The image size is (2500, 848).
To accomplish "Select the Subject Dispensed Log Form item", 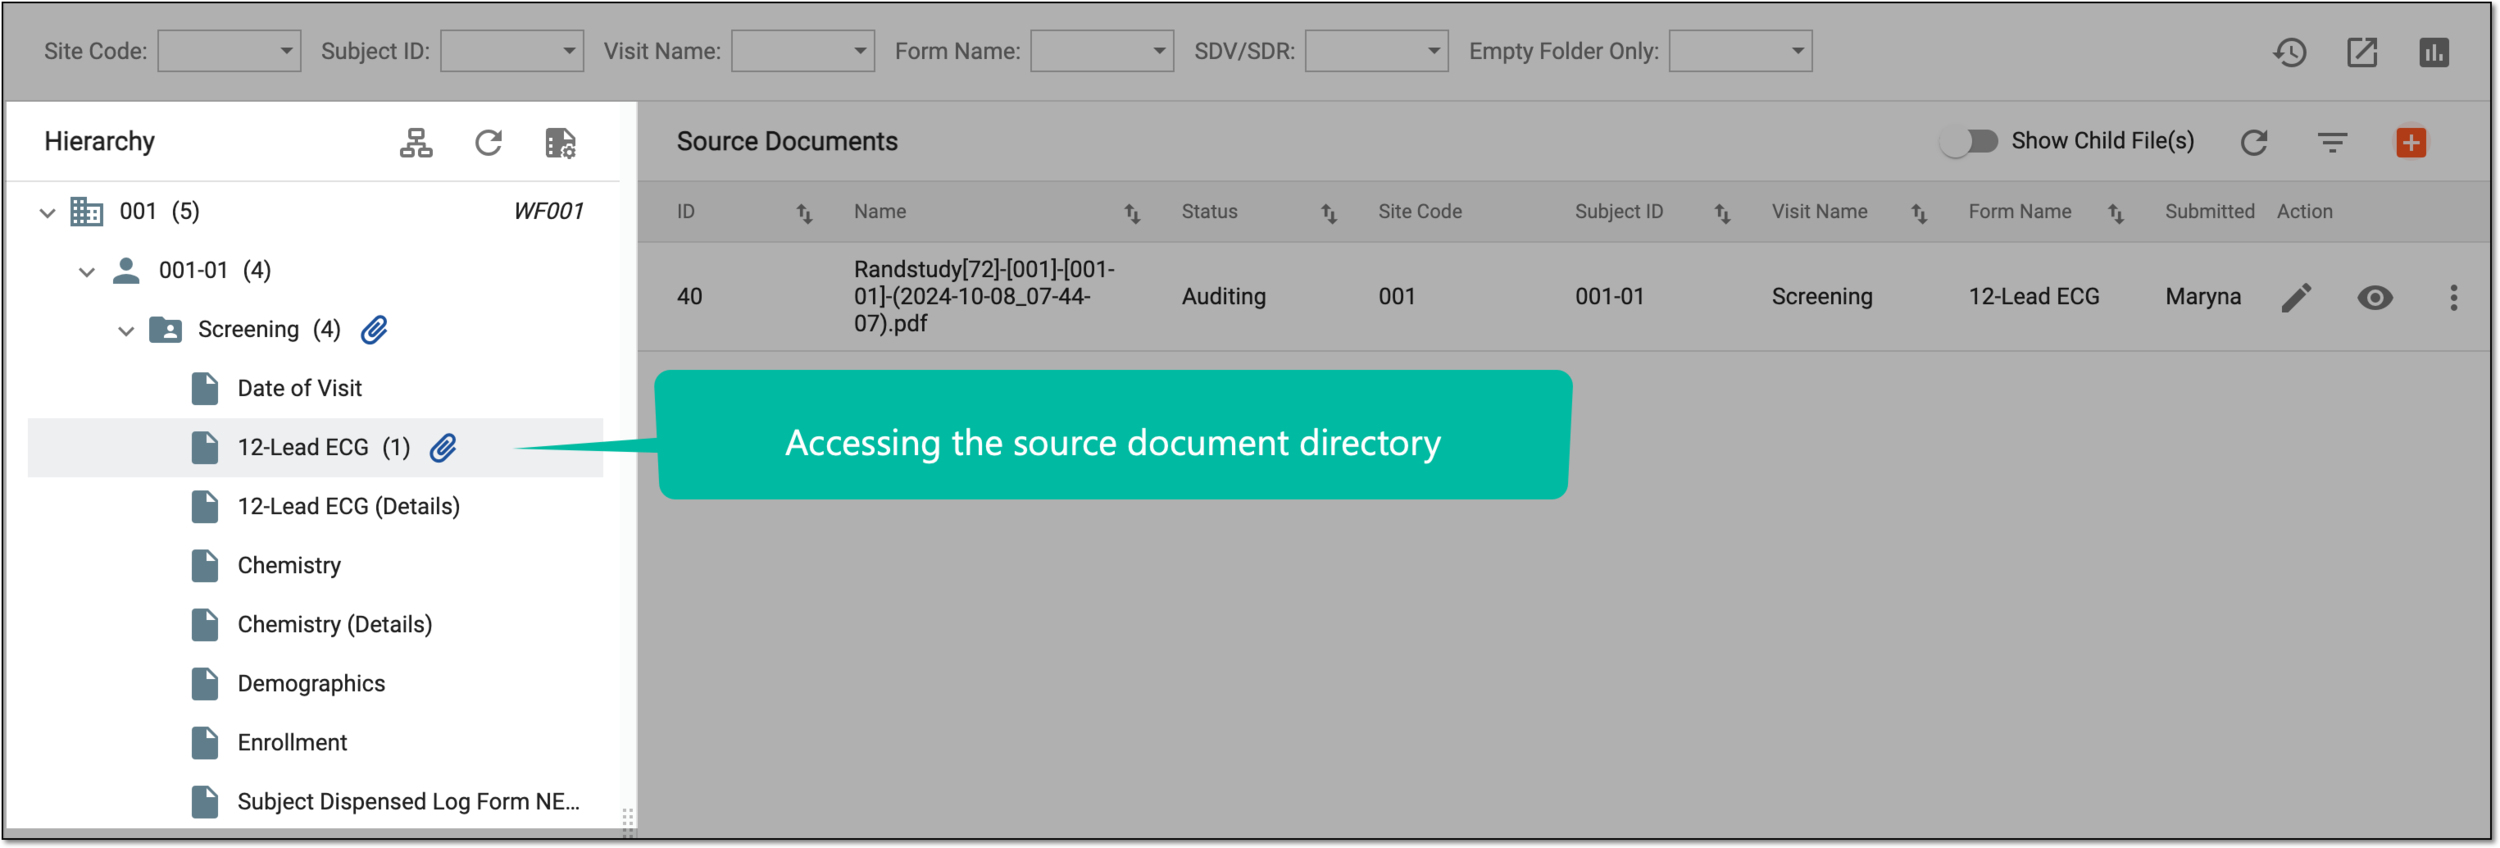I will coord(408,801).
